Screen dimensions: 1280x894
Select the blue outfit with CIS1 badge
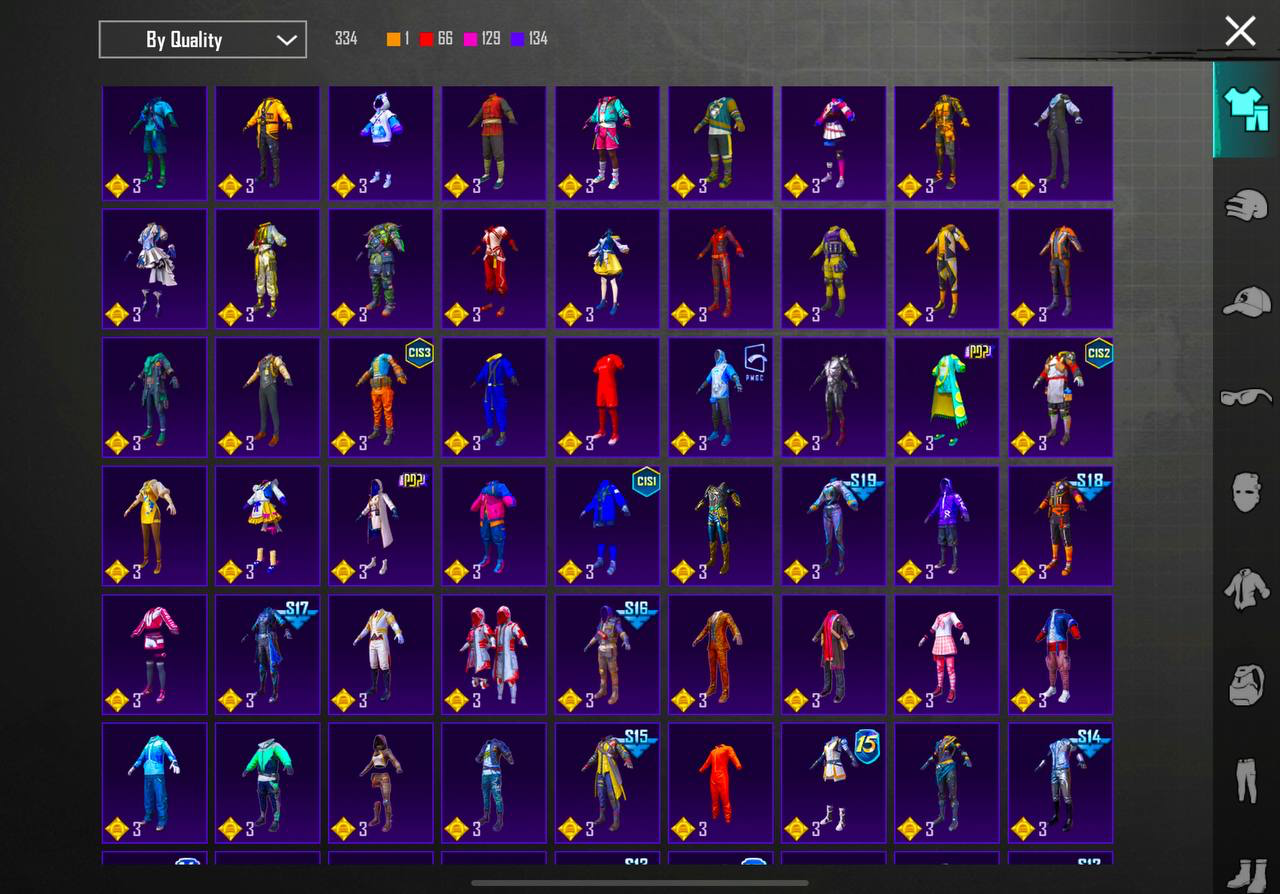pos(607,525)
